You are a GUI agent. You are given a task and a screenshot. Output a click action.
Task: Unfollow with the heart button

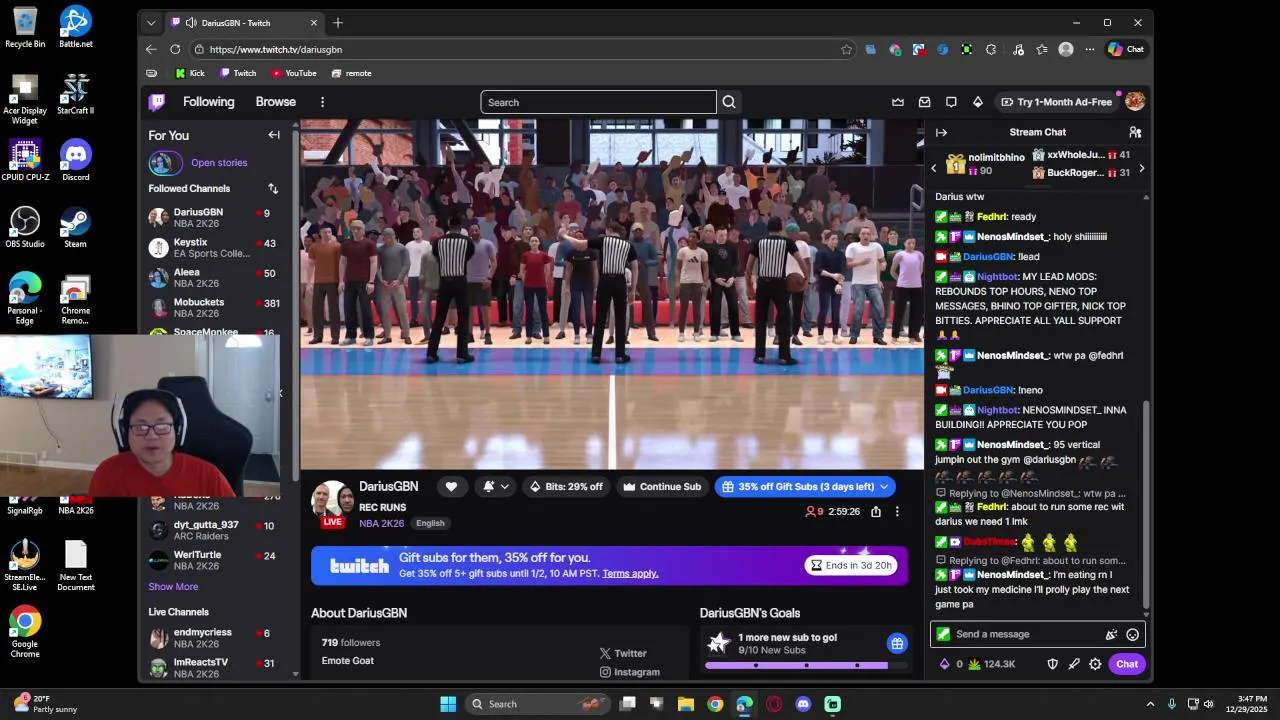tap(451, 487)
